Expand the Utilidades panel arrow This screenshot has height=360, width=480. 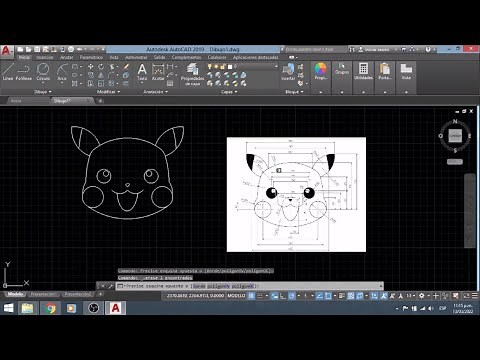[x=363, y=92]
